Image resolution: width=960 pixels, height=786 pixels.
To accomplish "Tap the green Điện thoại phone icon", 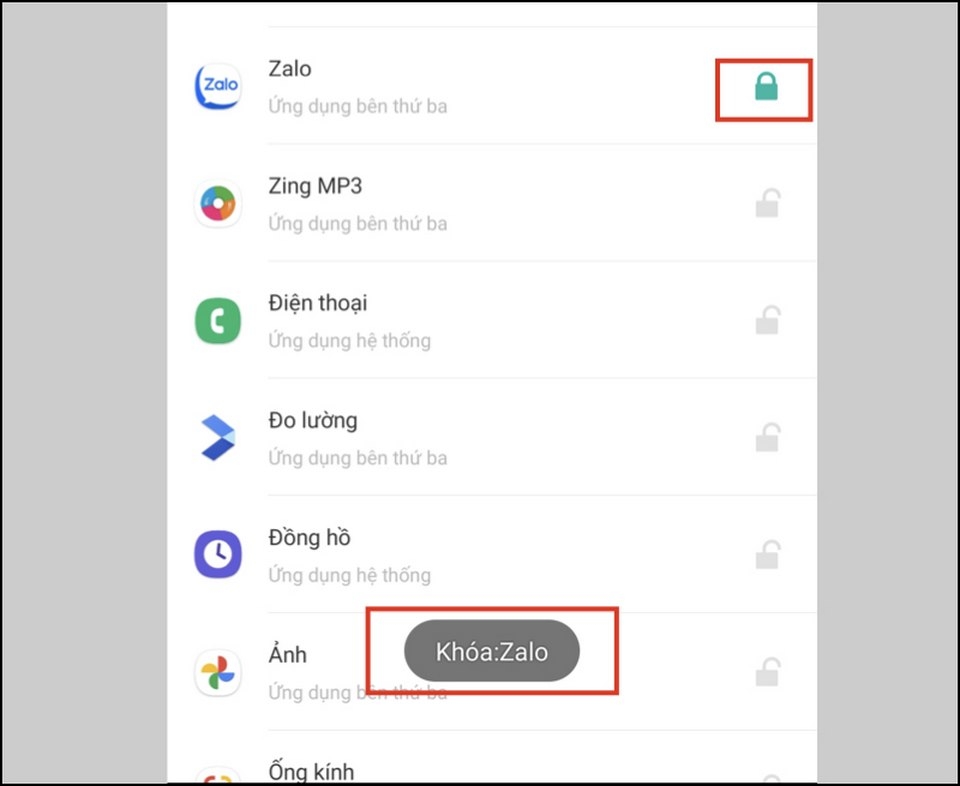I will tap(217, 321).
